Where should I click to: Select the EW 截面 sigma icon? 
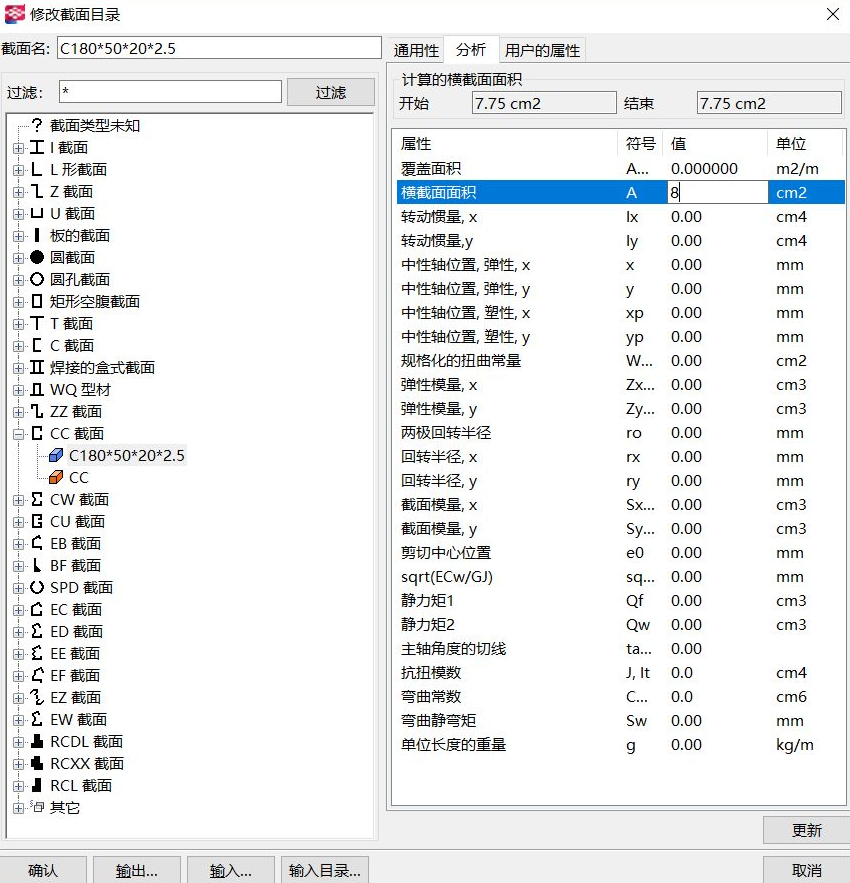37,719
